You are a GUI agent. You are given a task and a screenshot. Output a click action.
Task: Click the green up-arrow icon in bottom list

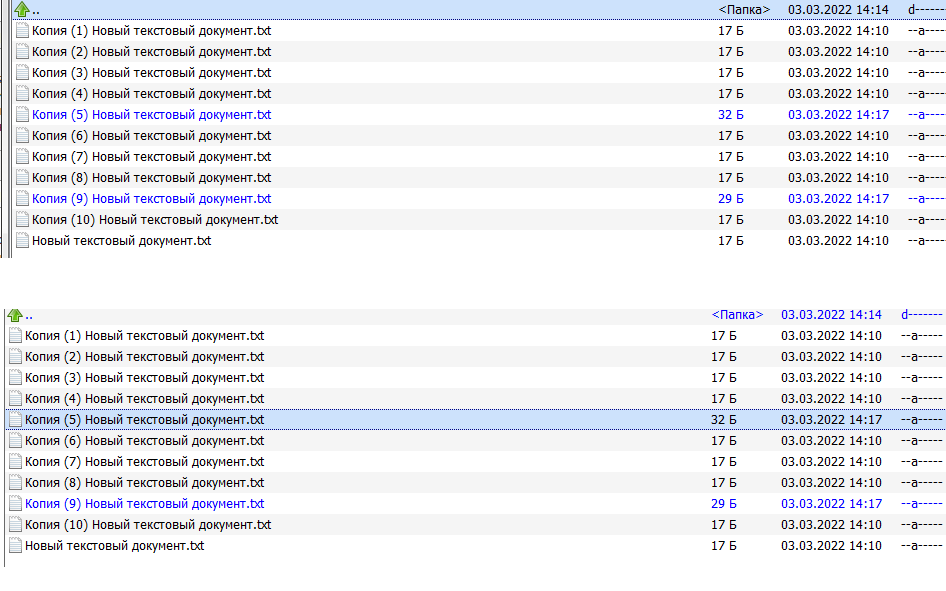[x=15, y=315]
